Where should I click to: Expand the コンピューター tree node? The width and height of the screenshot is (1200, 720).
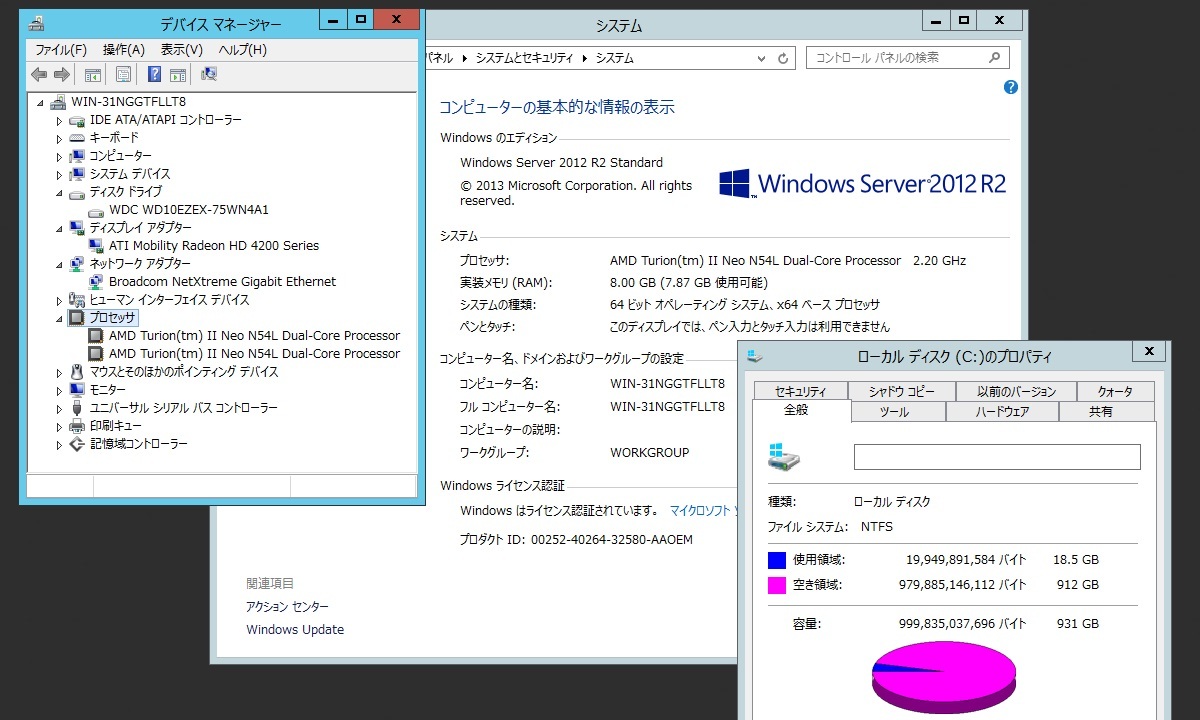click(x=59, y=156)
